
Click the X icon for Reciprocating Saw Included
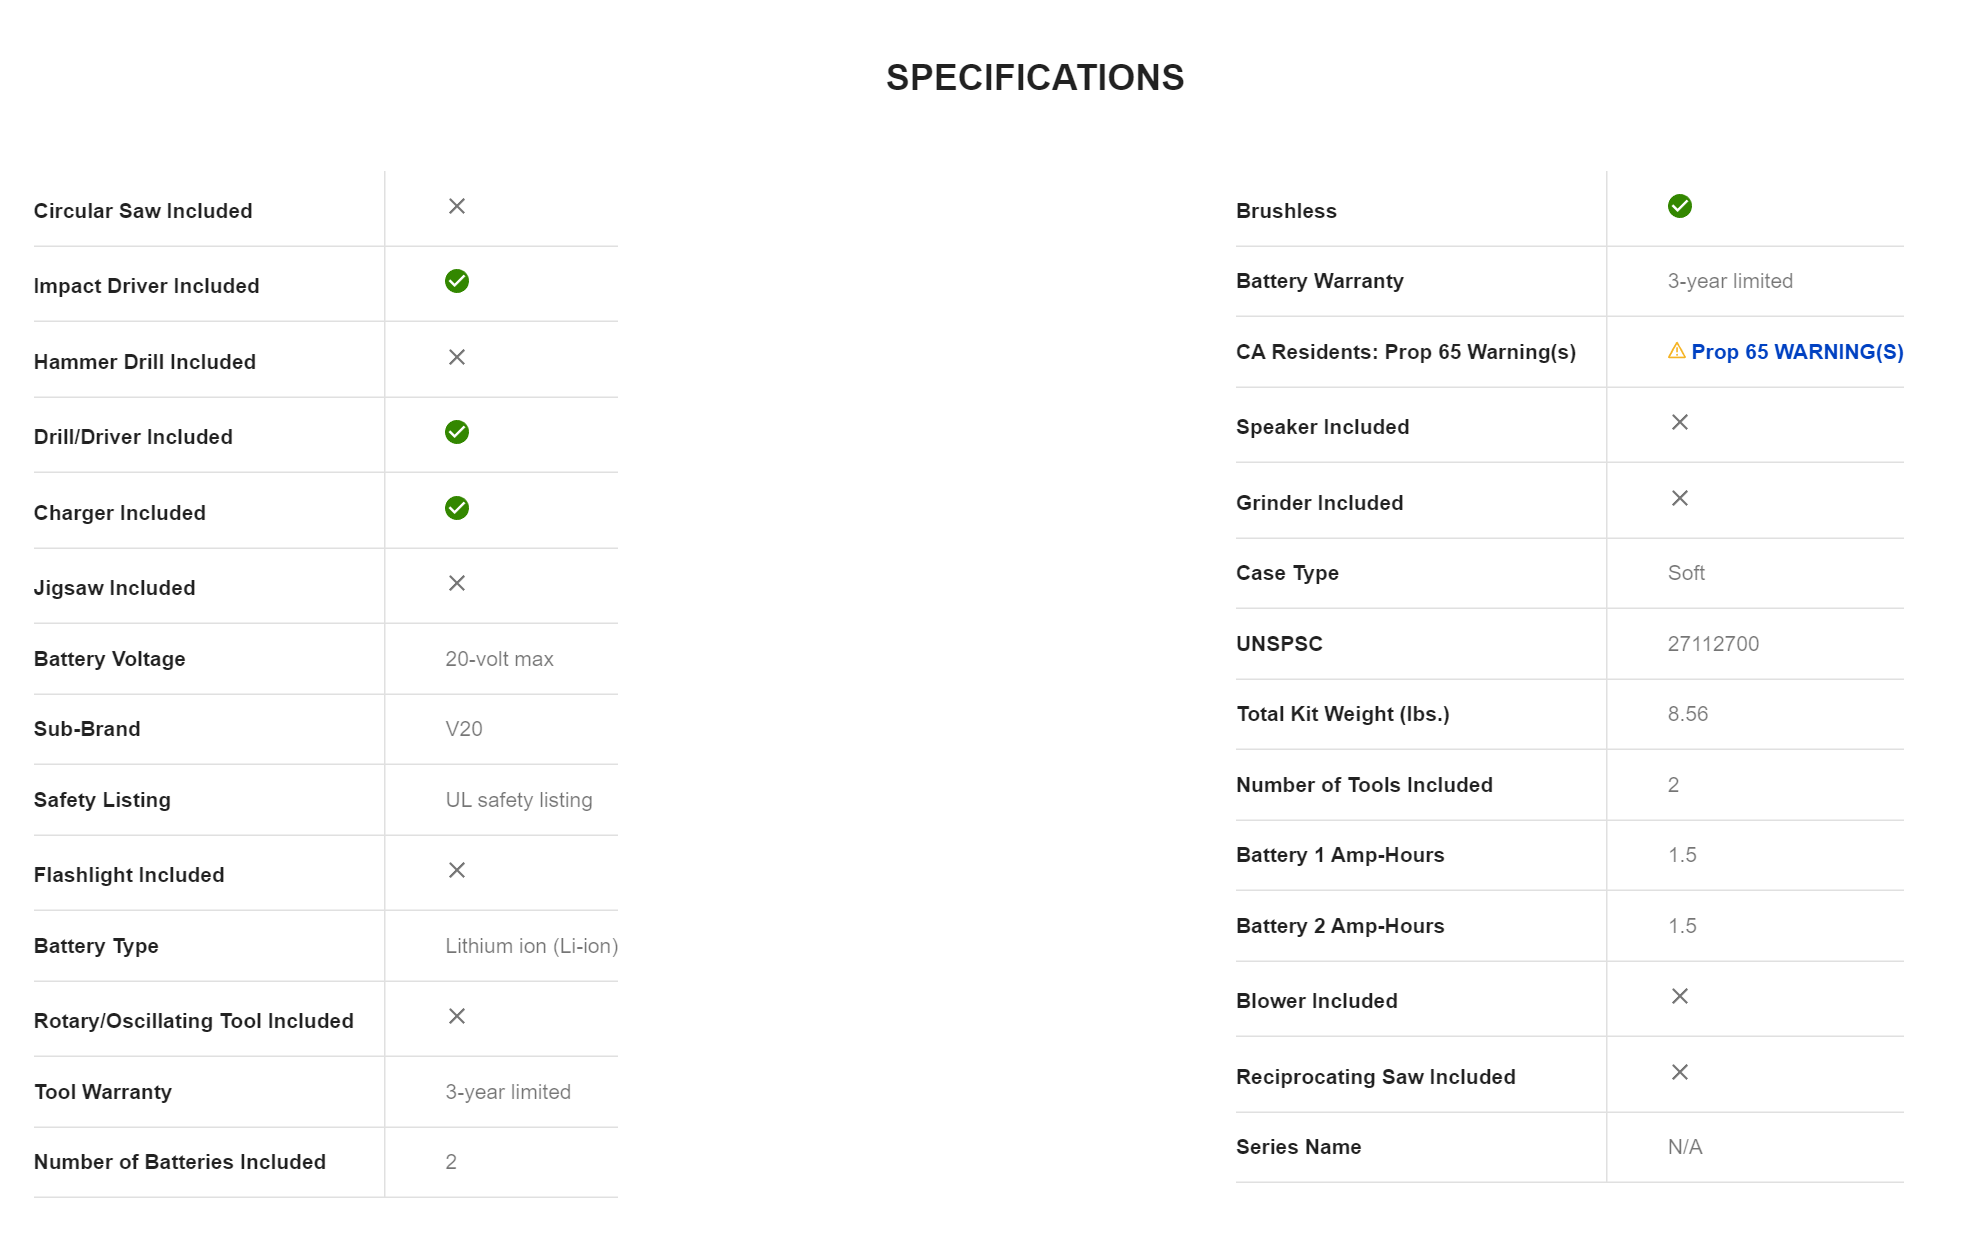point(1680,1072)
